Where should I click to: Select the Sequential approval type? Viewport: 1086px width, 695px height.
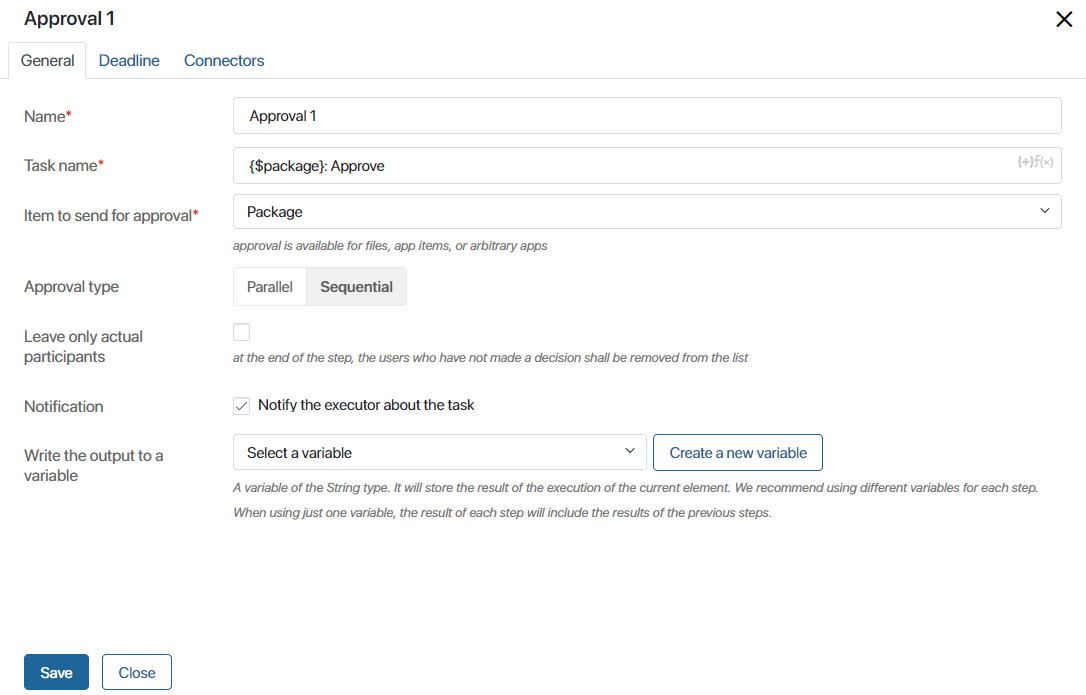(x=356, y=287)
